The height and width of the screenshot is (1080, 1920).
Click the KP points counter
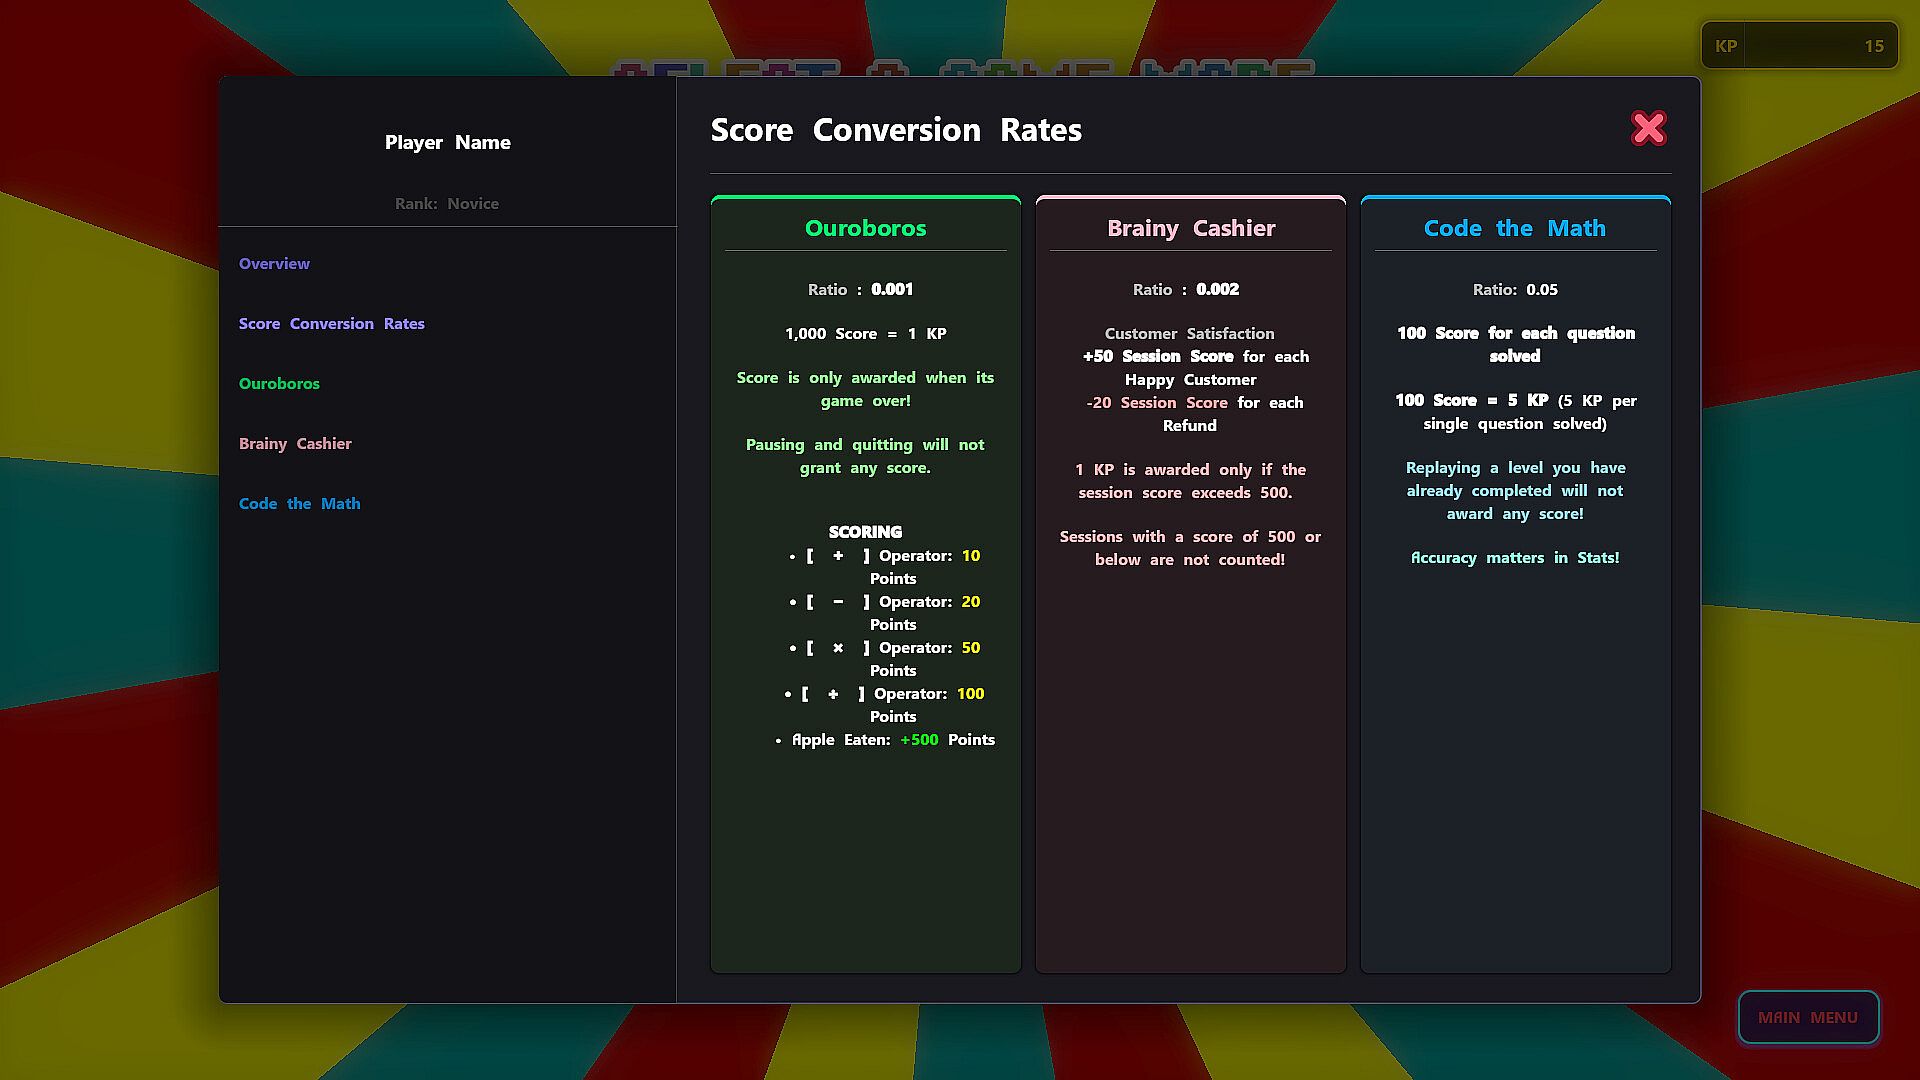pos(1798,46)
